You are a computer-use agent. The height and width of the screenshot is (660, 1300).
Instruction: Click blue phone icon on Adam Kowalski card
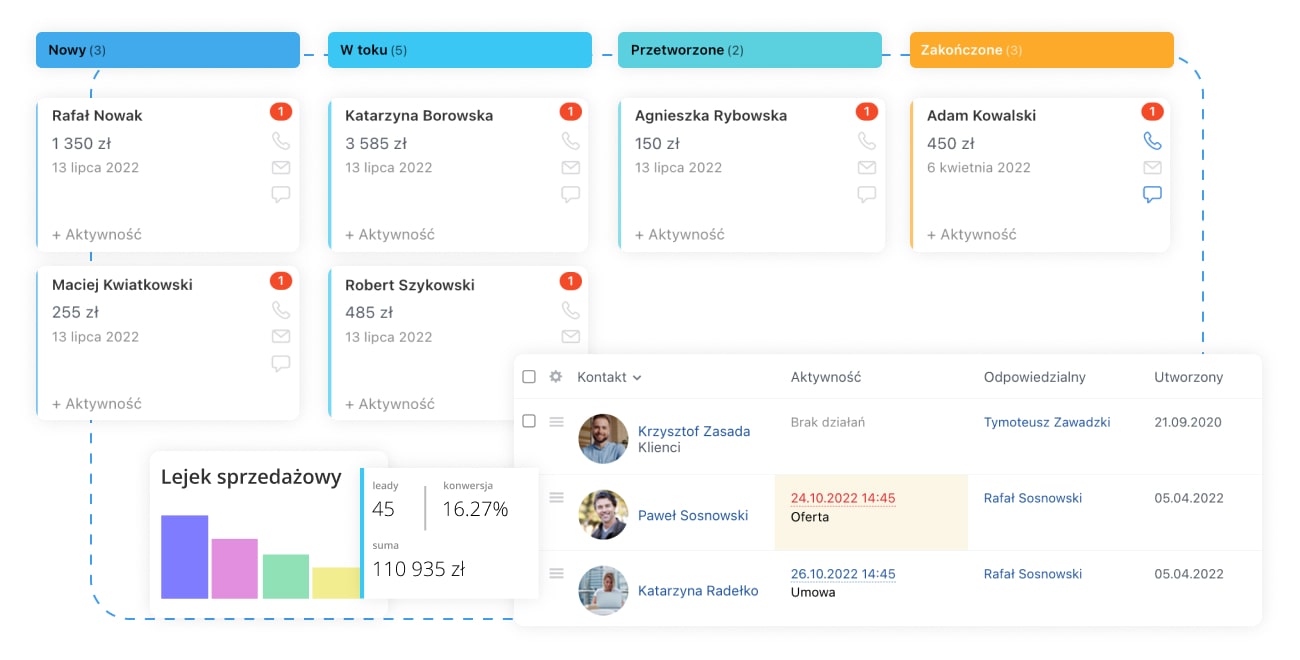(1152, 141)
